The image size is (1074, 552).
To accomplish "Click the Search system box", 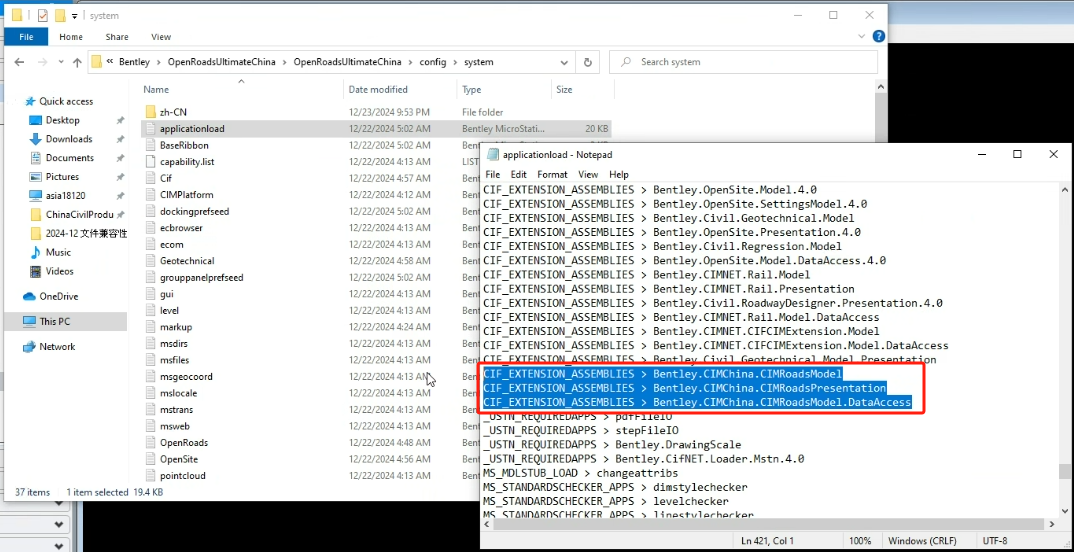I will (743, 62).
